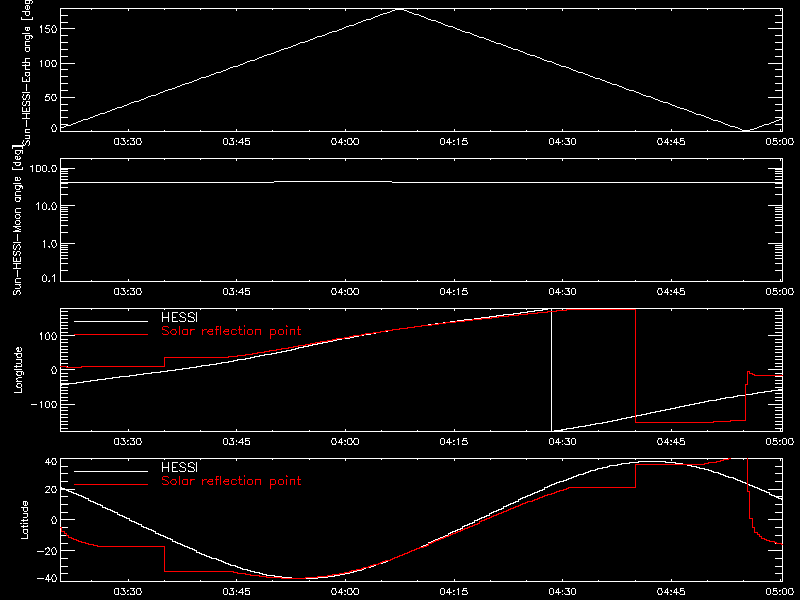Click '03:30' time label under Longitude plot
800x600 pixels.
128,441
